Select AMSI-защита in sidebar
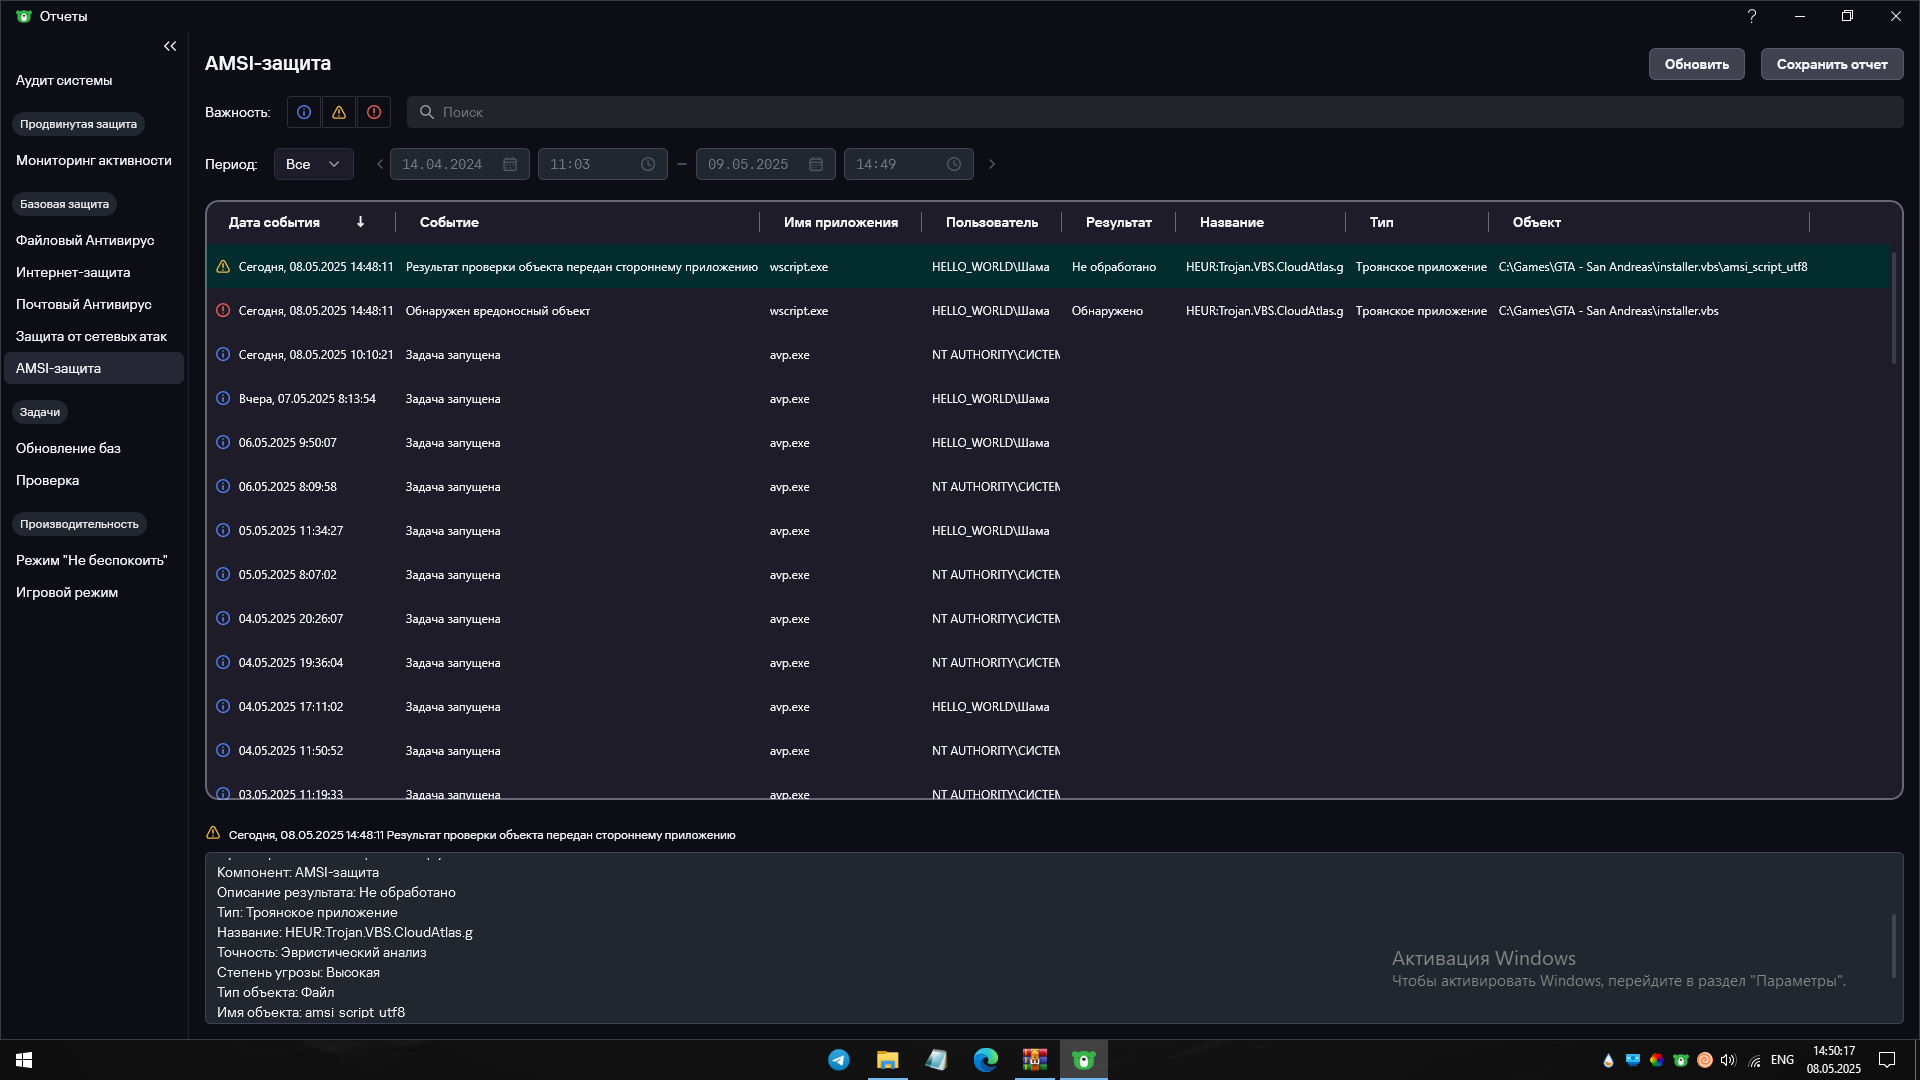 pyautogui.click(x=94, y=368)
